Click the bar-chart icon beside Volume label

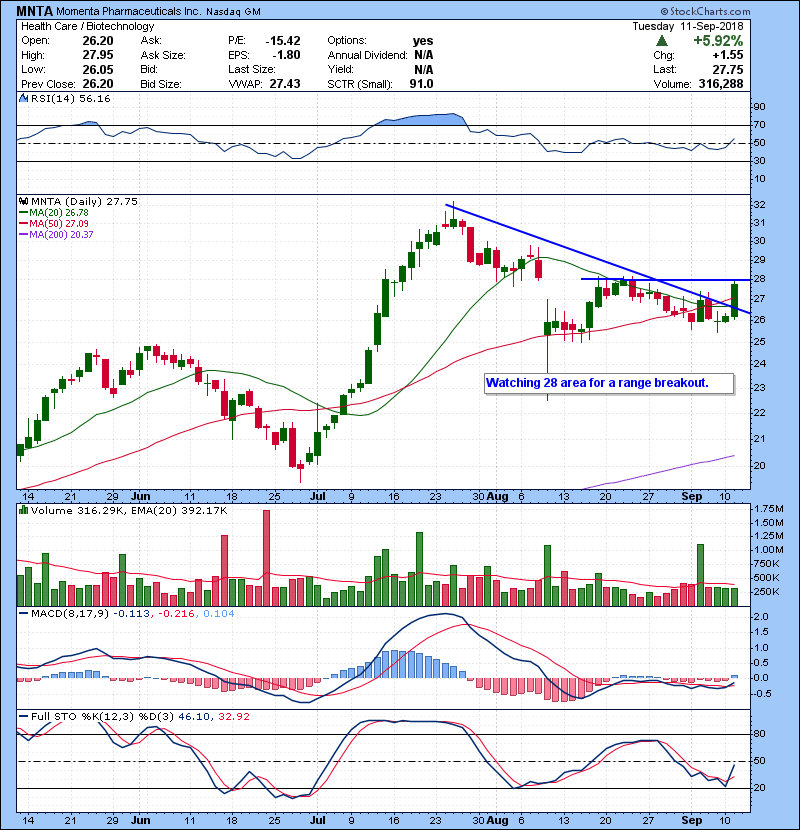23,510
